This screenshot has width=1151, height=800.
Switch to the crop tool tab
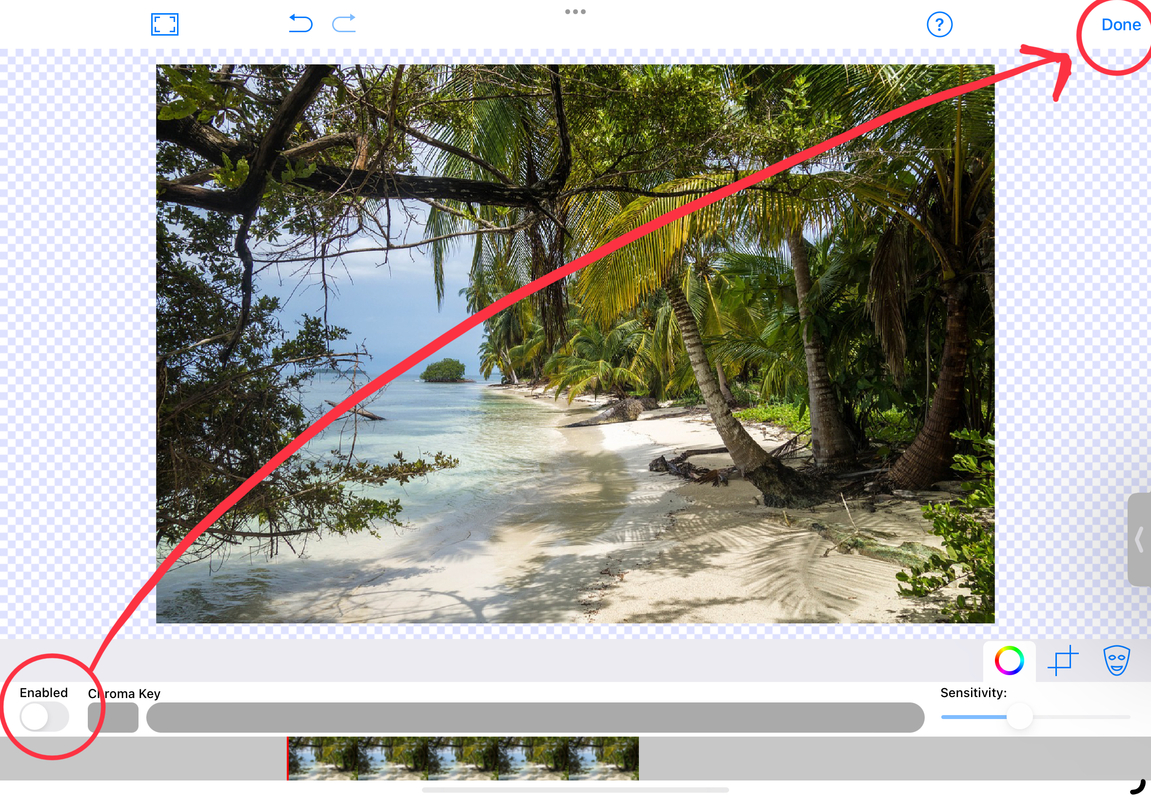pos(1063,661)
